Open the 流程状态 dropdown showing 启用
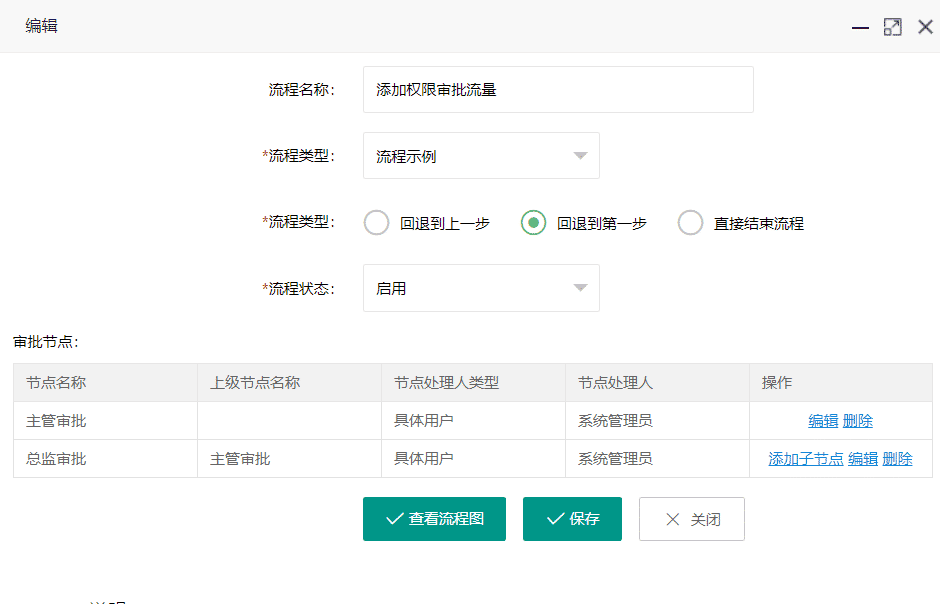Viewport: 940px width, 604px height. (x=481, y=287)
